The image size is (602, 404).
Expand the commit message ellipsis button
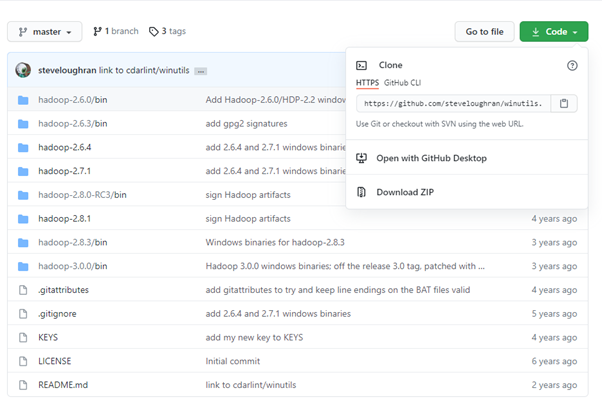[200, 71]
